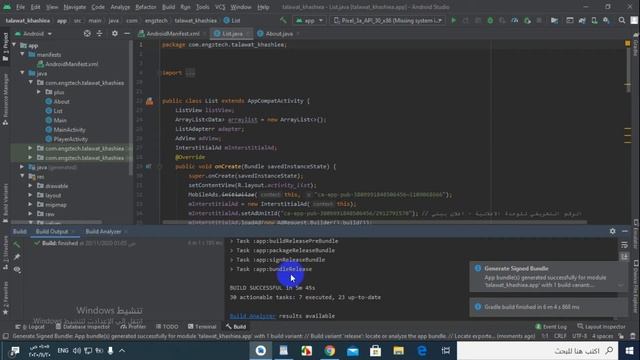Open Build panel settings gear
This screenshot has width=640, height=360.
coord(613,231)
